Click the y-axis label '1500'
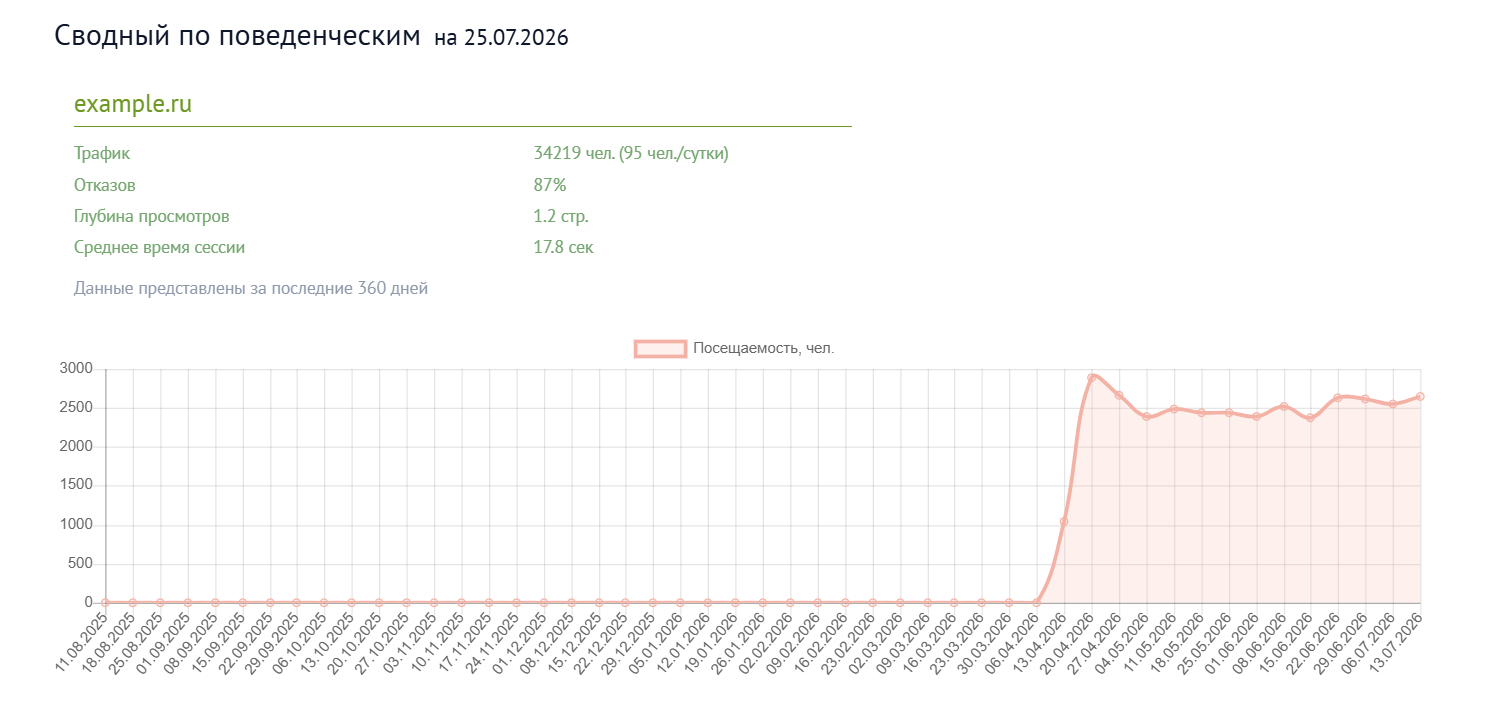This screenshot has height=725, width=1487. point(77,486)
